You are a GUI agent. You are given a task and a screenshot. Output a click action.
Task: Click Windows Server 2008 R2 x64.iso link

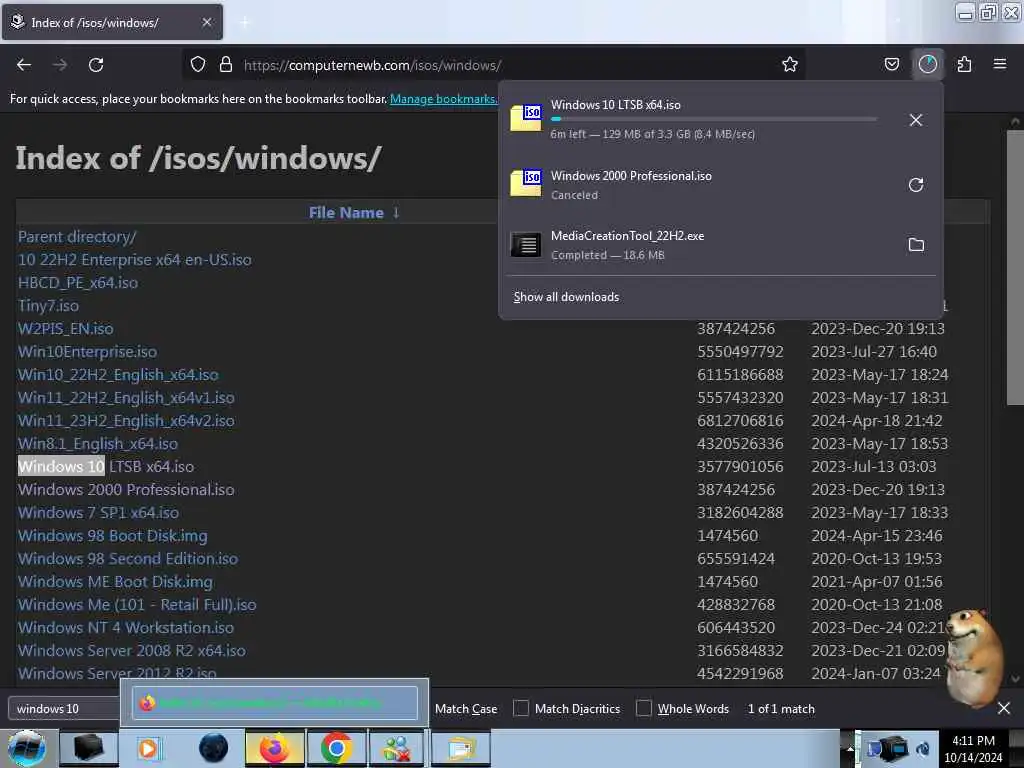tap(132, 650)
